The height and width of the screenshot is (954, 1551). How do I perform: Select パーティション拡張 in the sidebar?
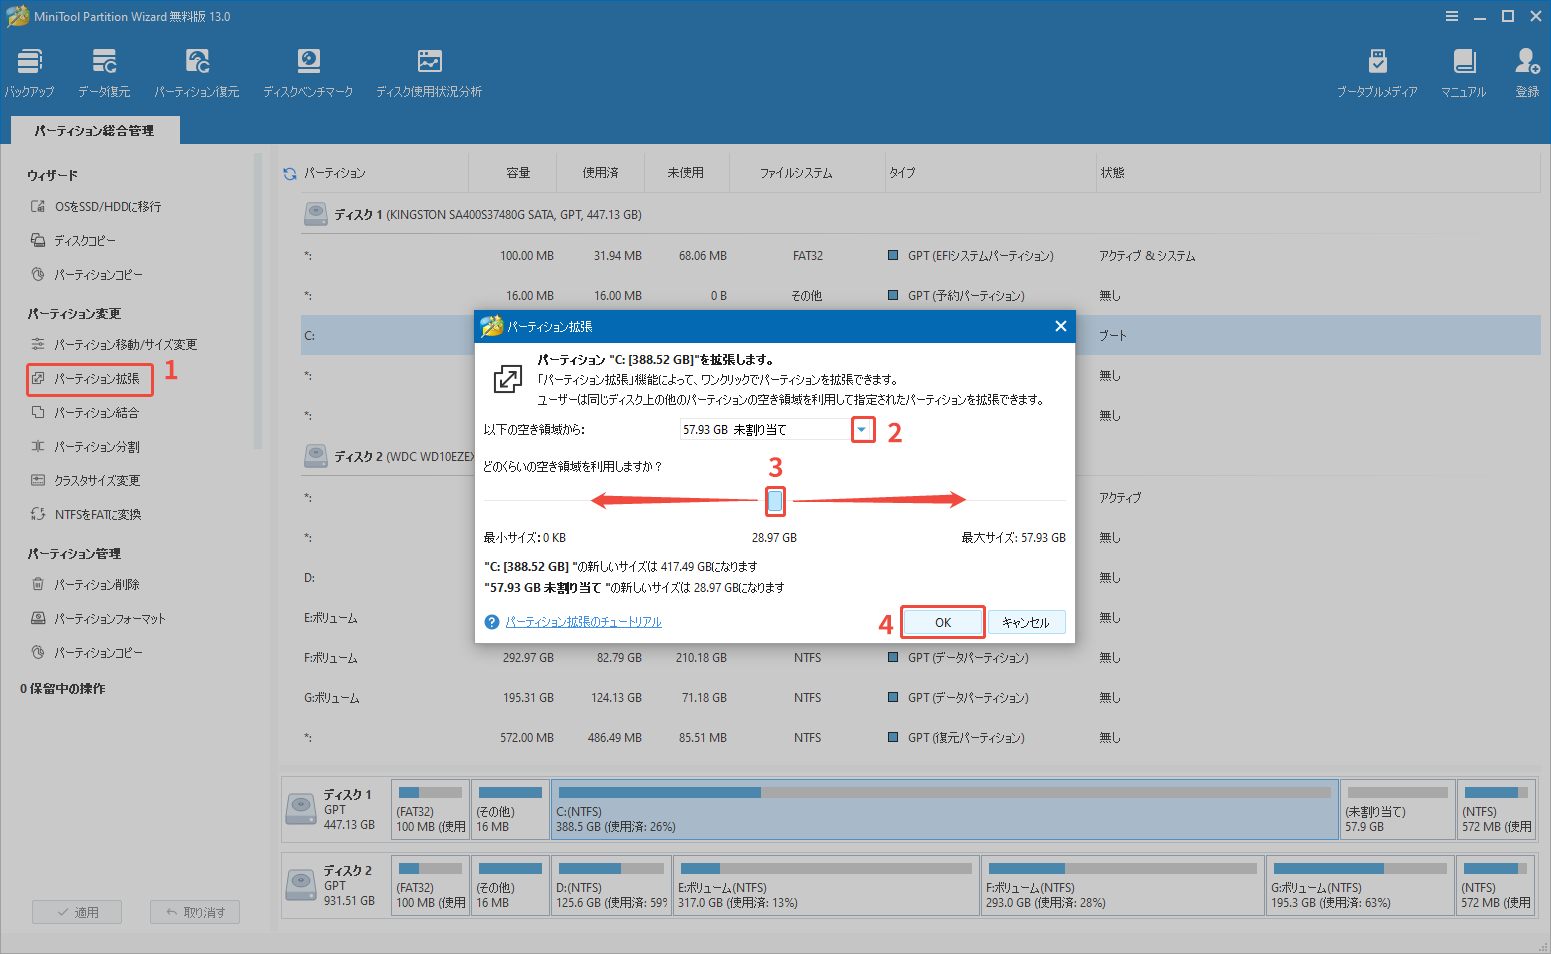point(96,379)
